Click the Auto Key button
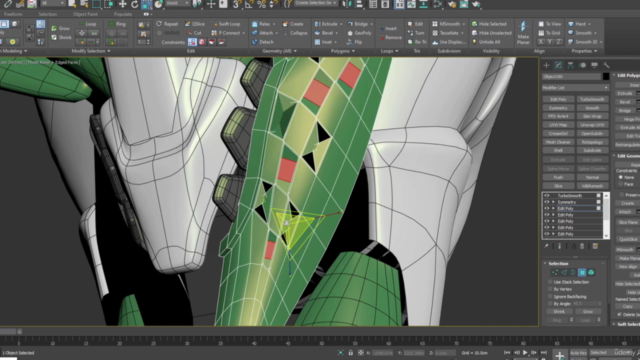The image size is (640, 360). 578,353
